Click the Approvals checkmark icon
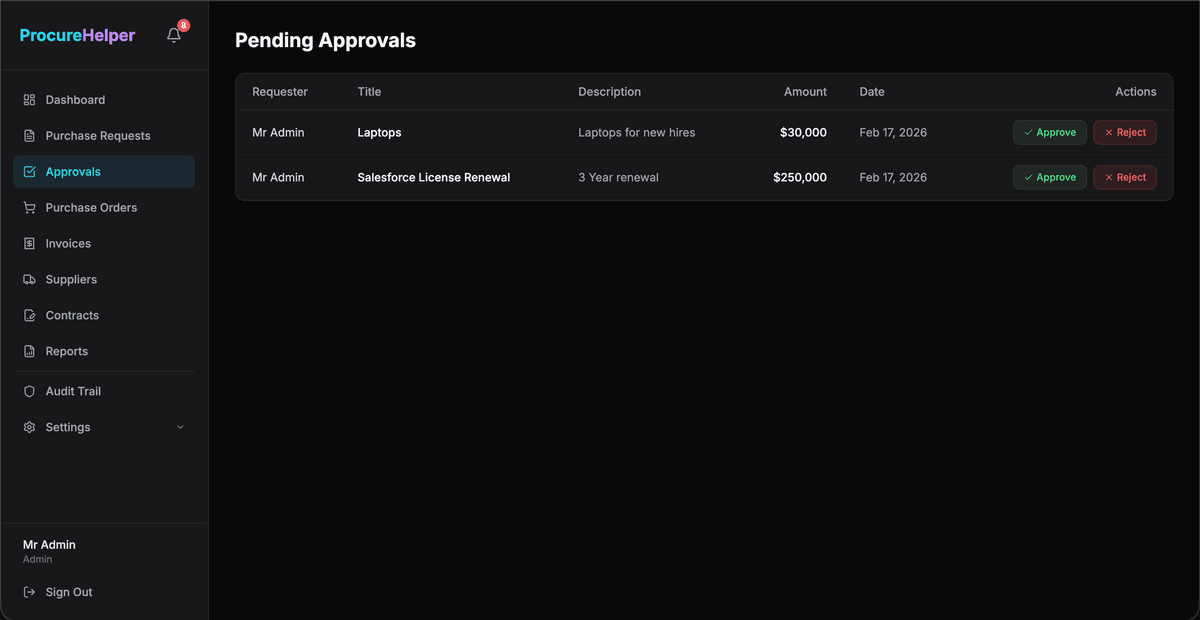The image size is (1200, 620). coord(30,171)
